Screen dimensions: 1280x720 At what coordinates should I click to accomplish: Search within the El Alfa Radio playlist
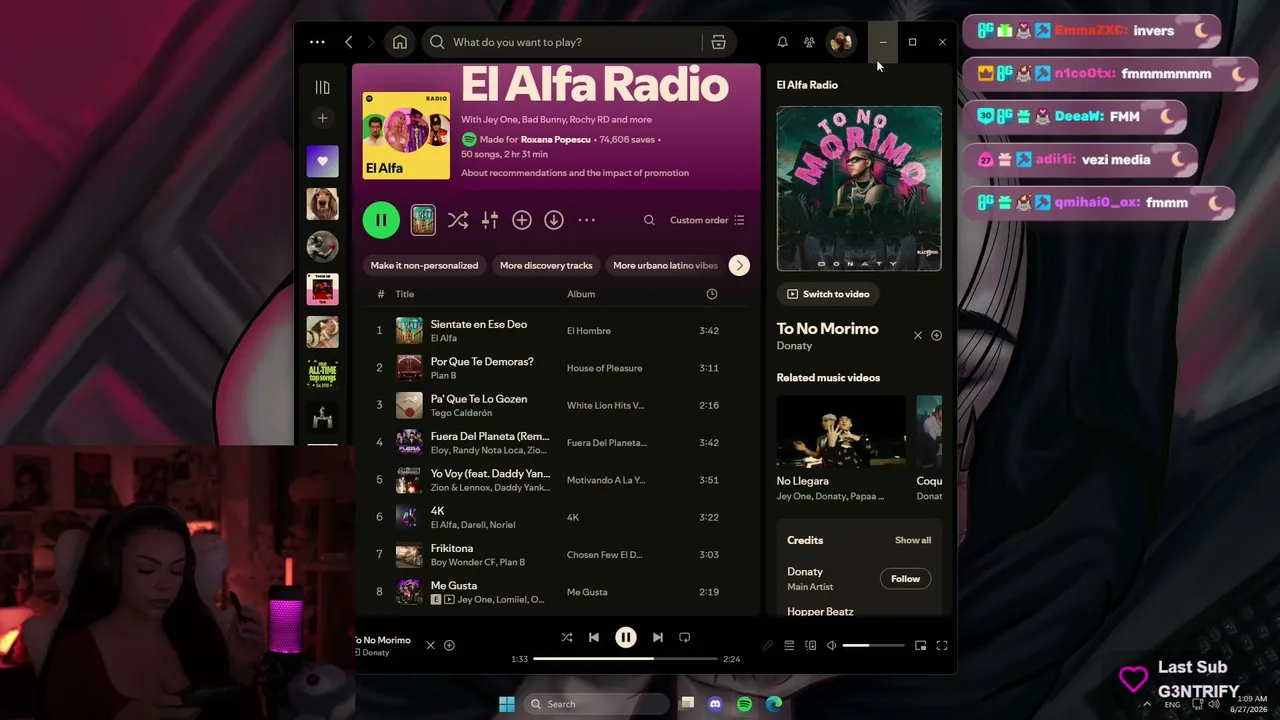tap(649, 220)
